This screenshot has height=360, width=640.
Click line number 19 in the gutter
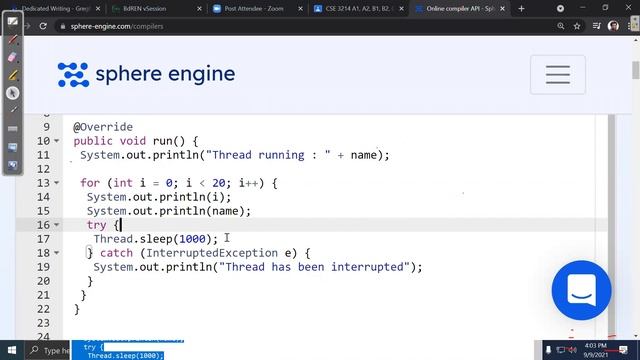point(43,267)
